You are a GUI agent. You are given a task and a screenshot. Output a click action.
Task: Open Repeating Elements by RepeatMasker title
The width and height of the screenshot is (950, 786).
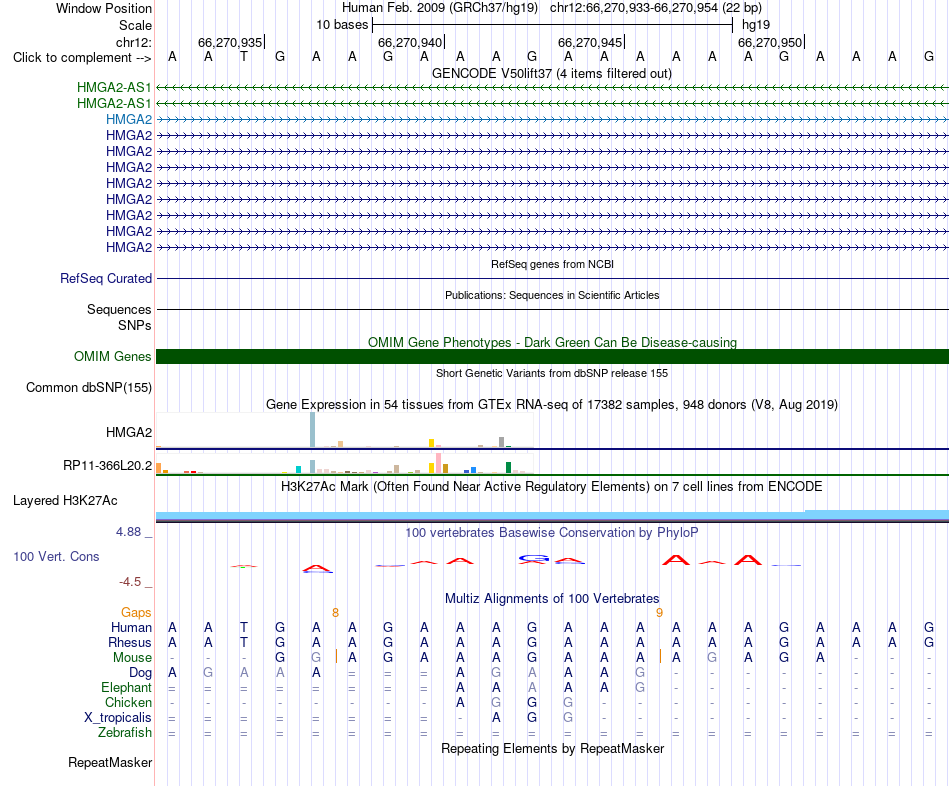click(552, 749)
